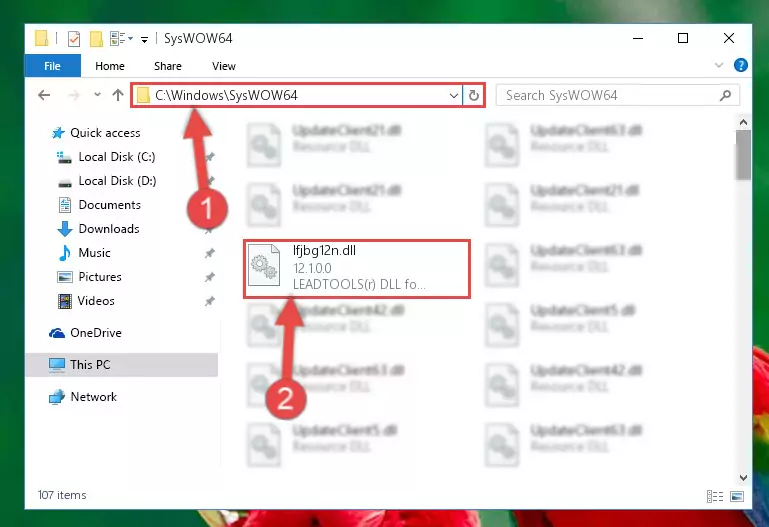
Task: Click the pin icon beside Music
Action: click(x=209, y=253)
